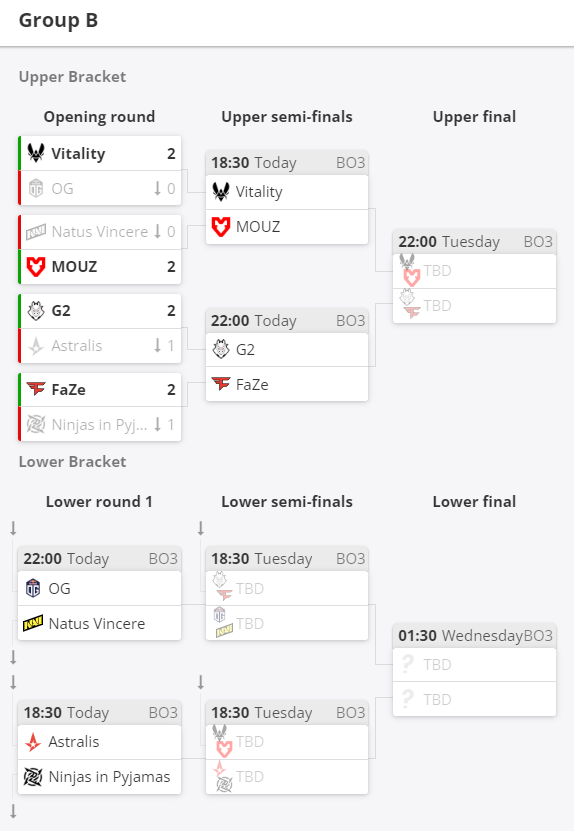The image size is (574, 831).
Task: Click the Natus Vincere logo in lower round 1
Action: click(x=33, y=623)
